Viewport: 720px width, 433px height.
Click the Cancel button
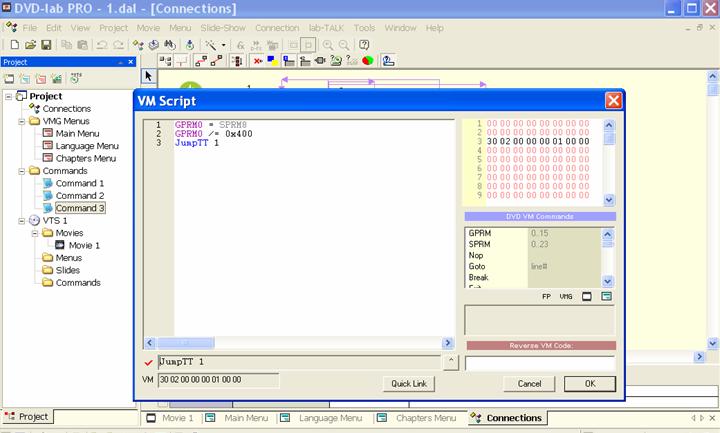529,383
